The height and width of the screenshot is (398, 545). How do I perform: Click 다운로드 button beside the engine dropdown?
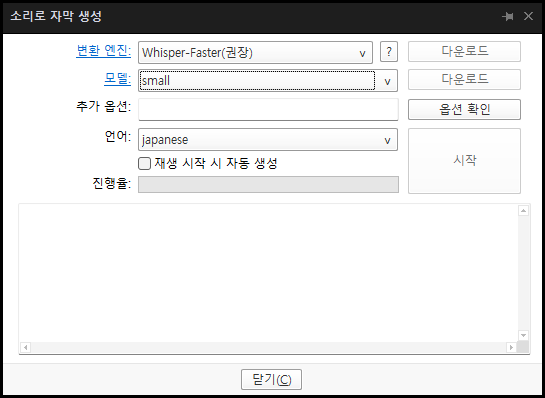point(464,51)
